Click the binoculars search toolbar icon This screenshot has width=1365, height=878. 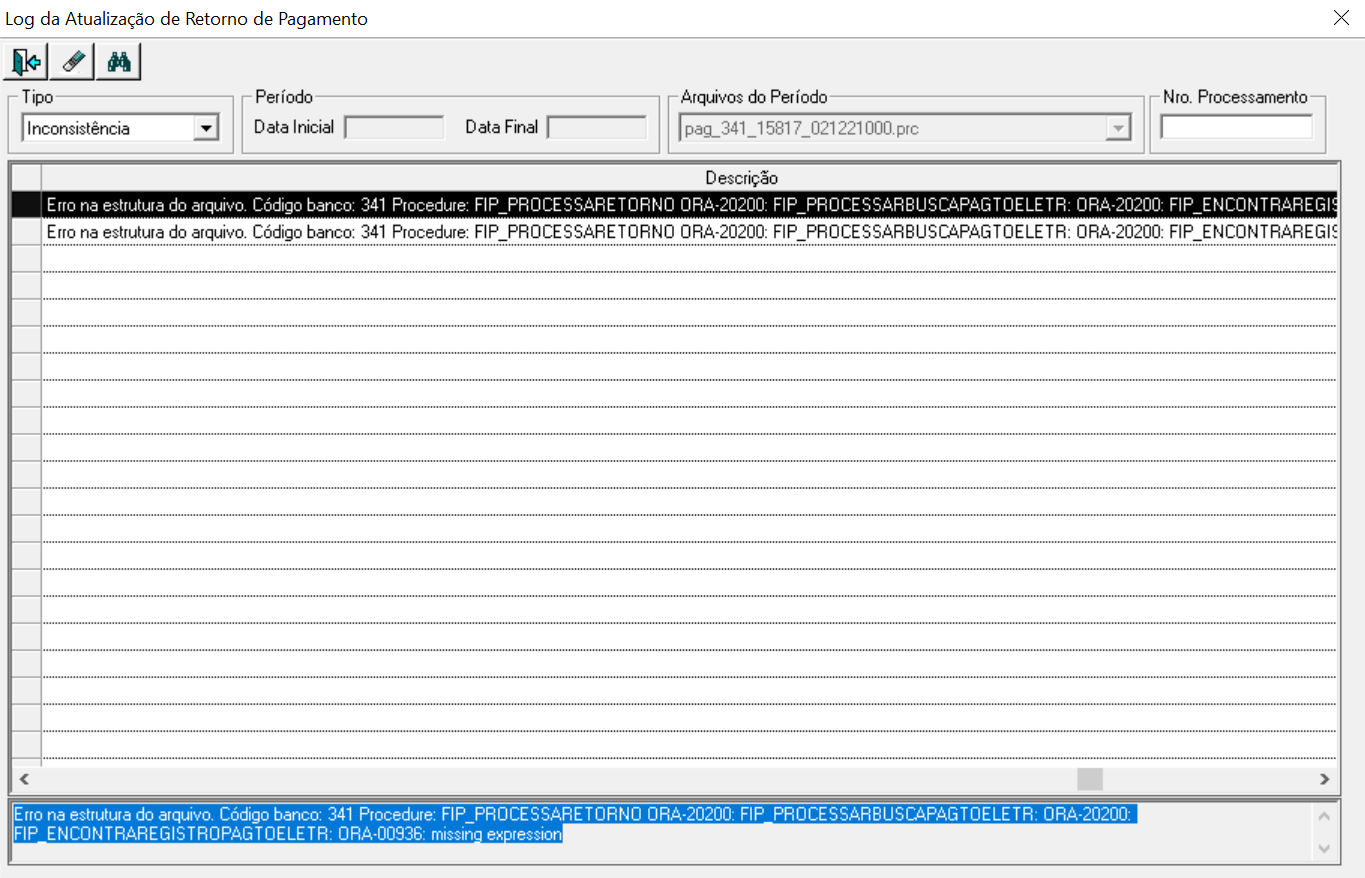(x=119, y=62)
